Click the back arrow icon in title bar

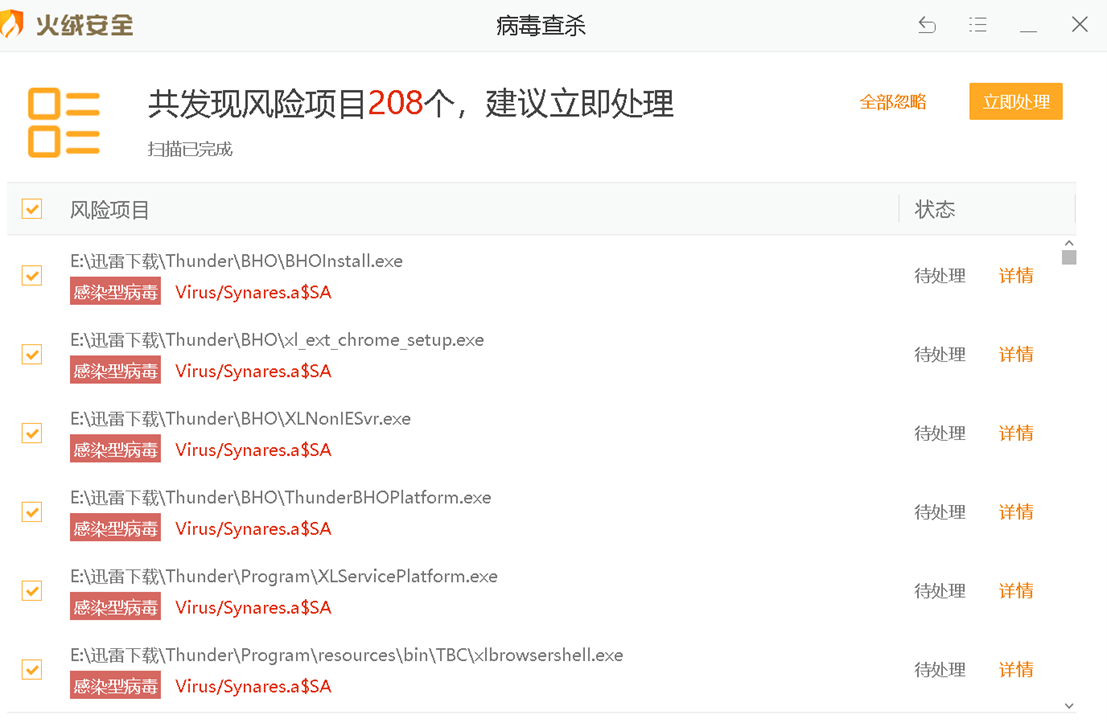click(927, 25)
